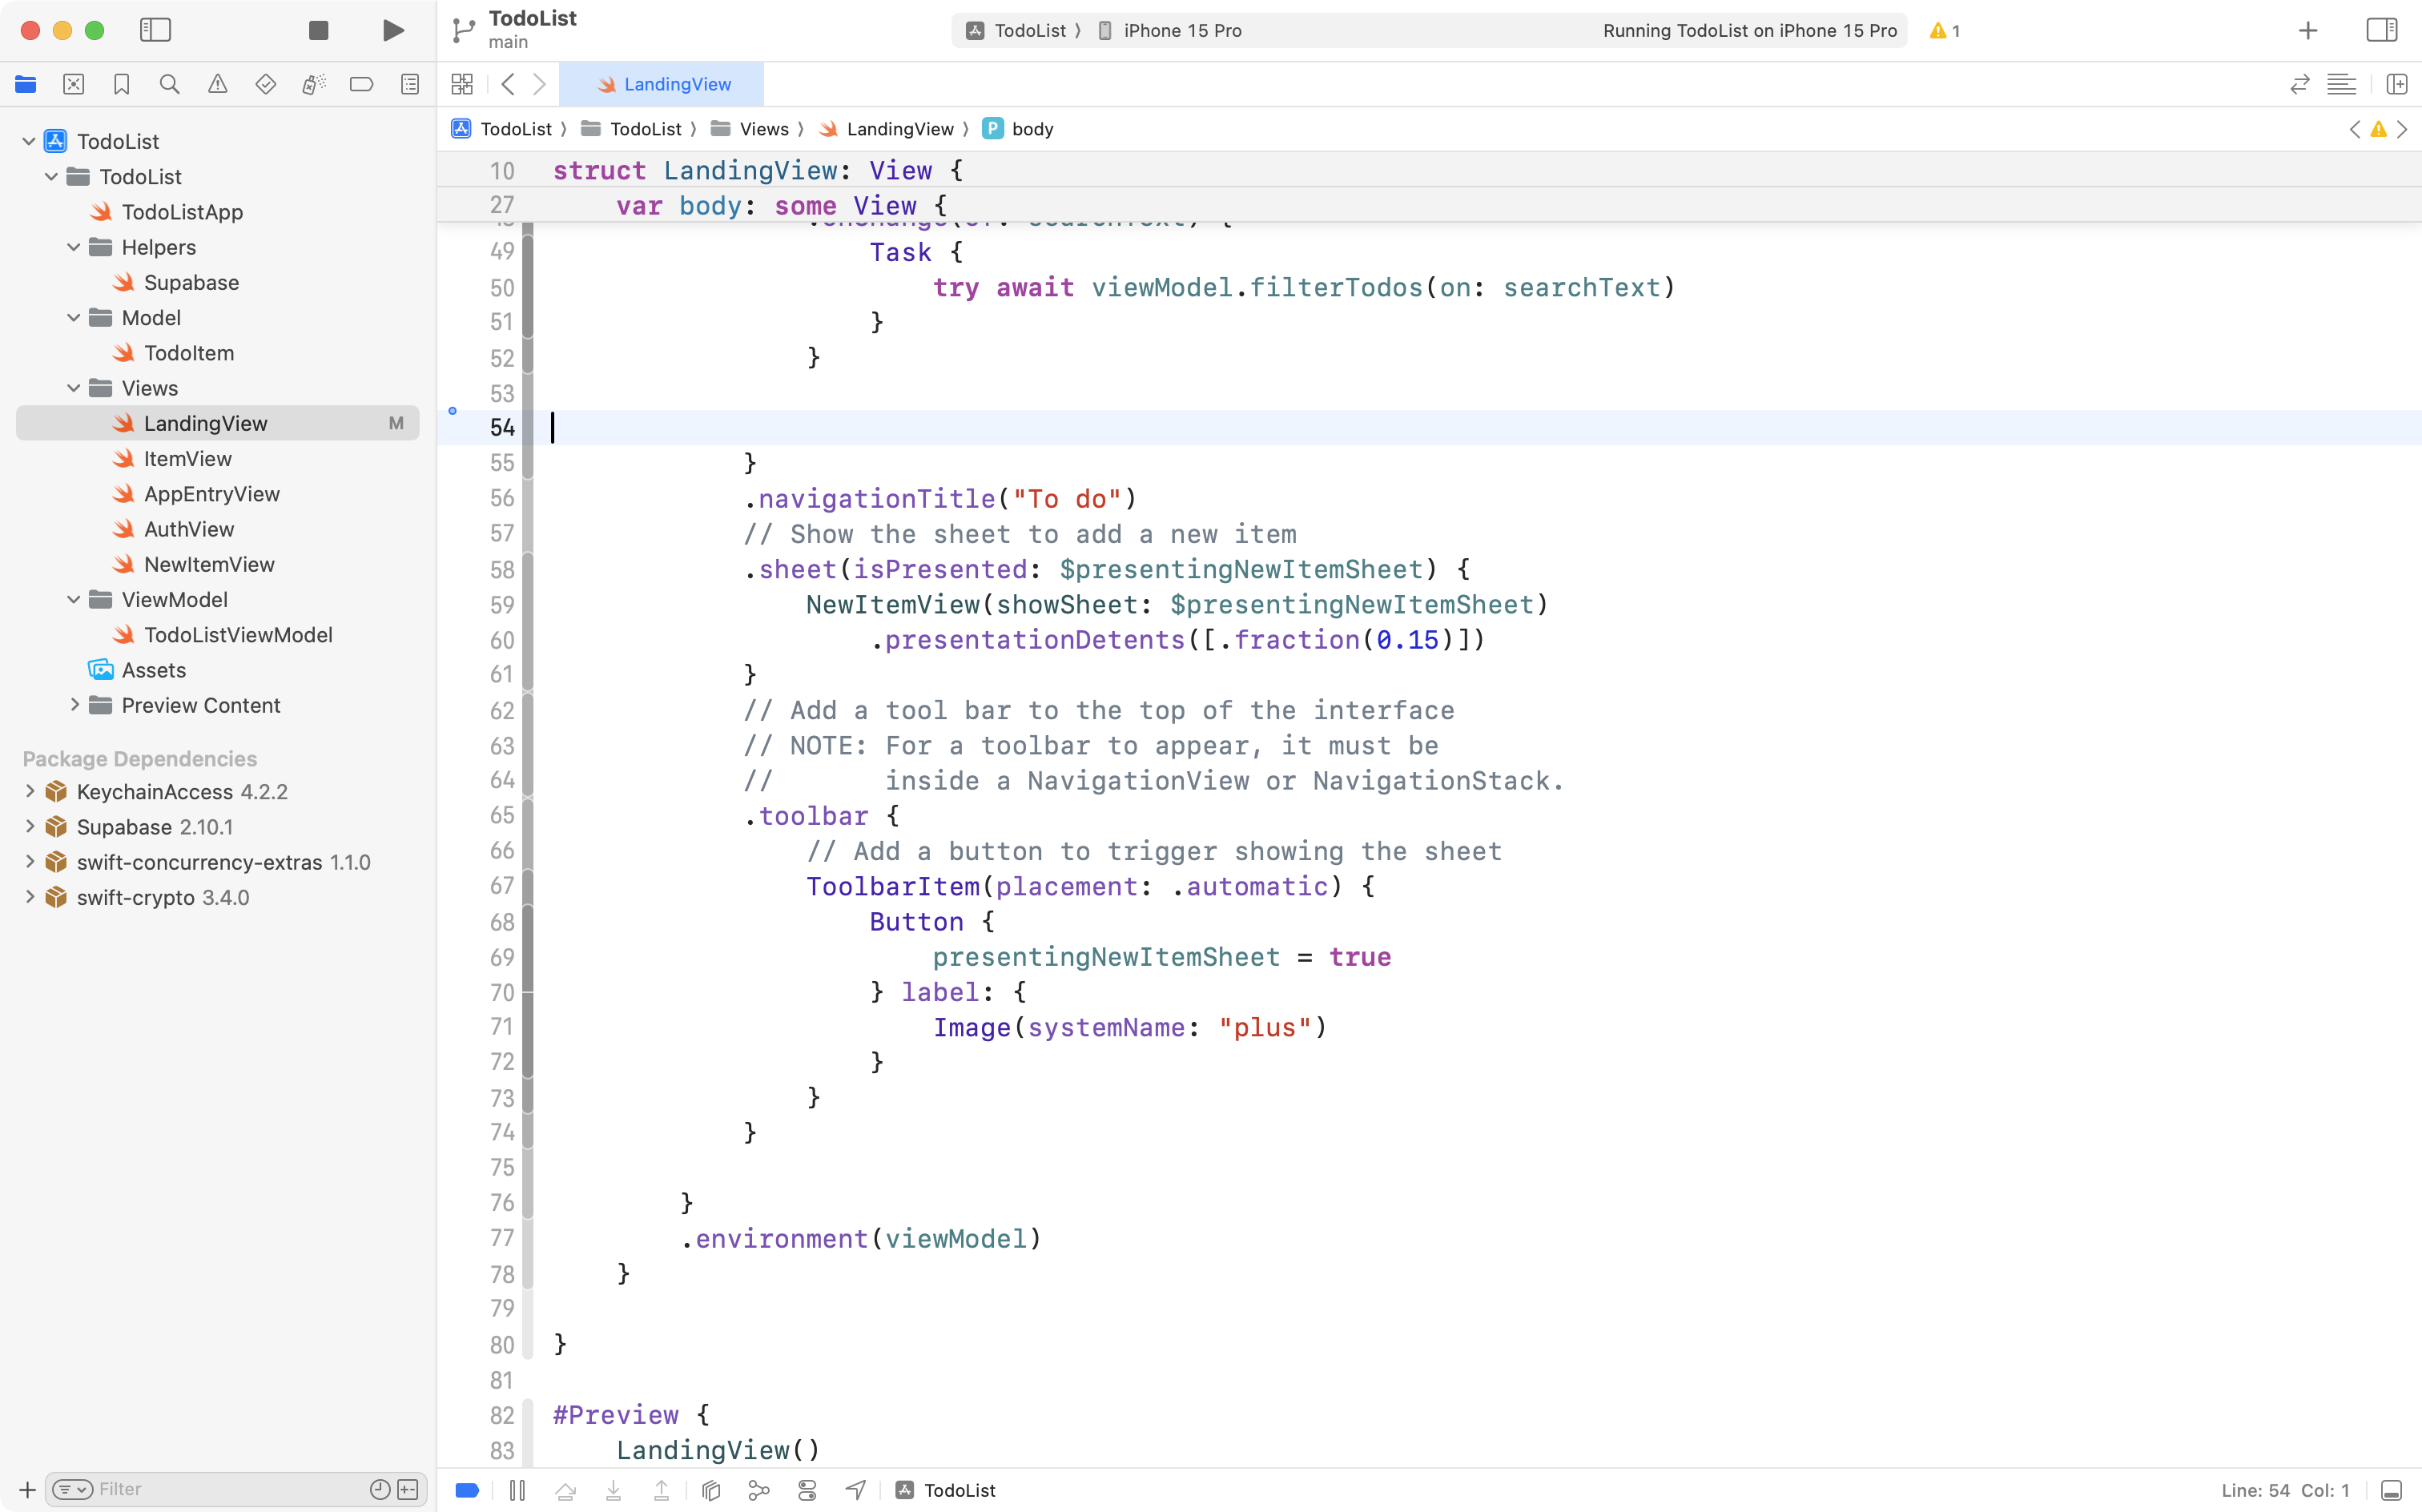This screenshot has width=2422, height=1512.
Task: Hide the debug area with the blue toggle
Action: [x=466, y=1490]
